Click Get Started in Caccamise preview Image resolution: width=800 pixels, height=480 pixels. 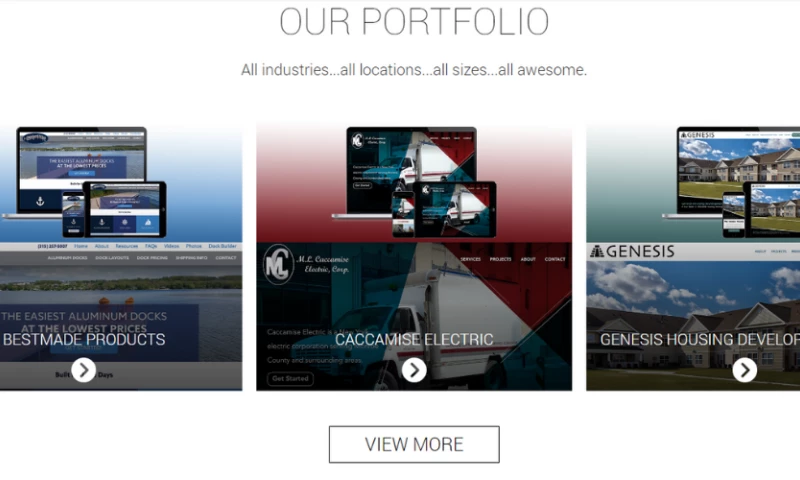pos(290,378)
